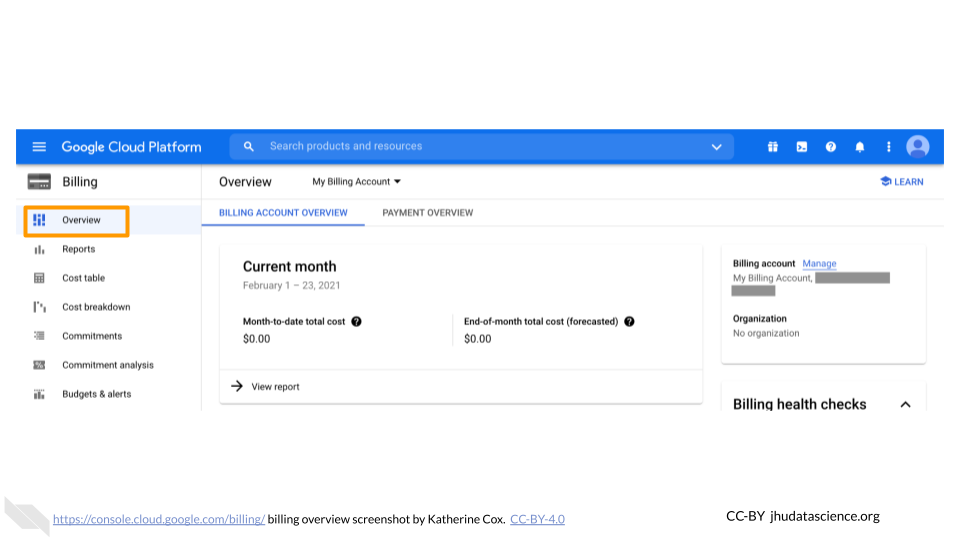
Task: Open the help question mark icon
Action: [830, 147]
